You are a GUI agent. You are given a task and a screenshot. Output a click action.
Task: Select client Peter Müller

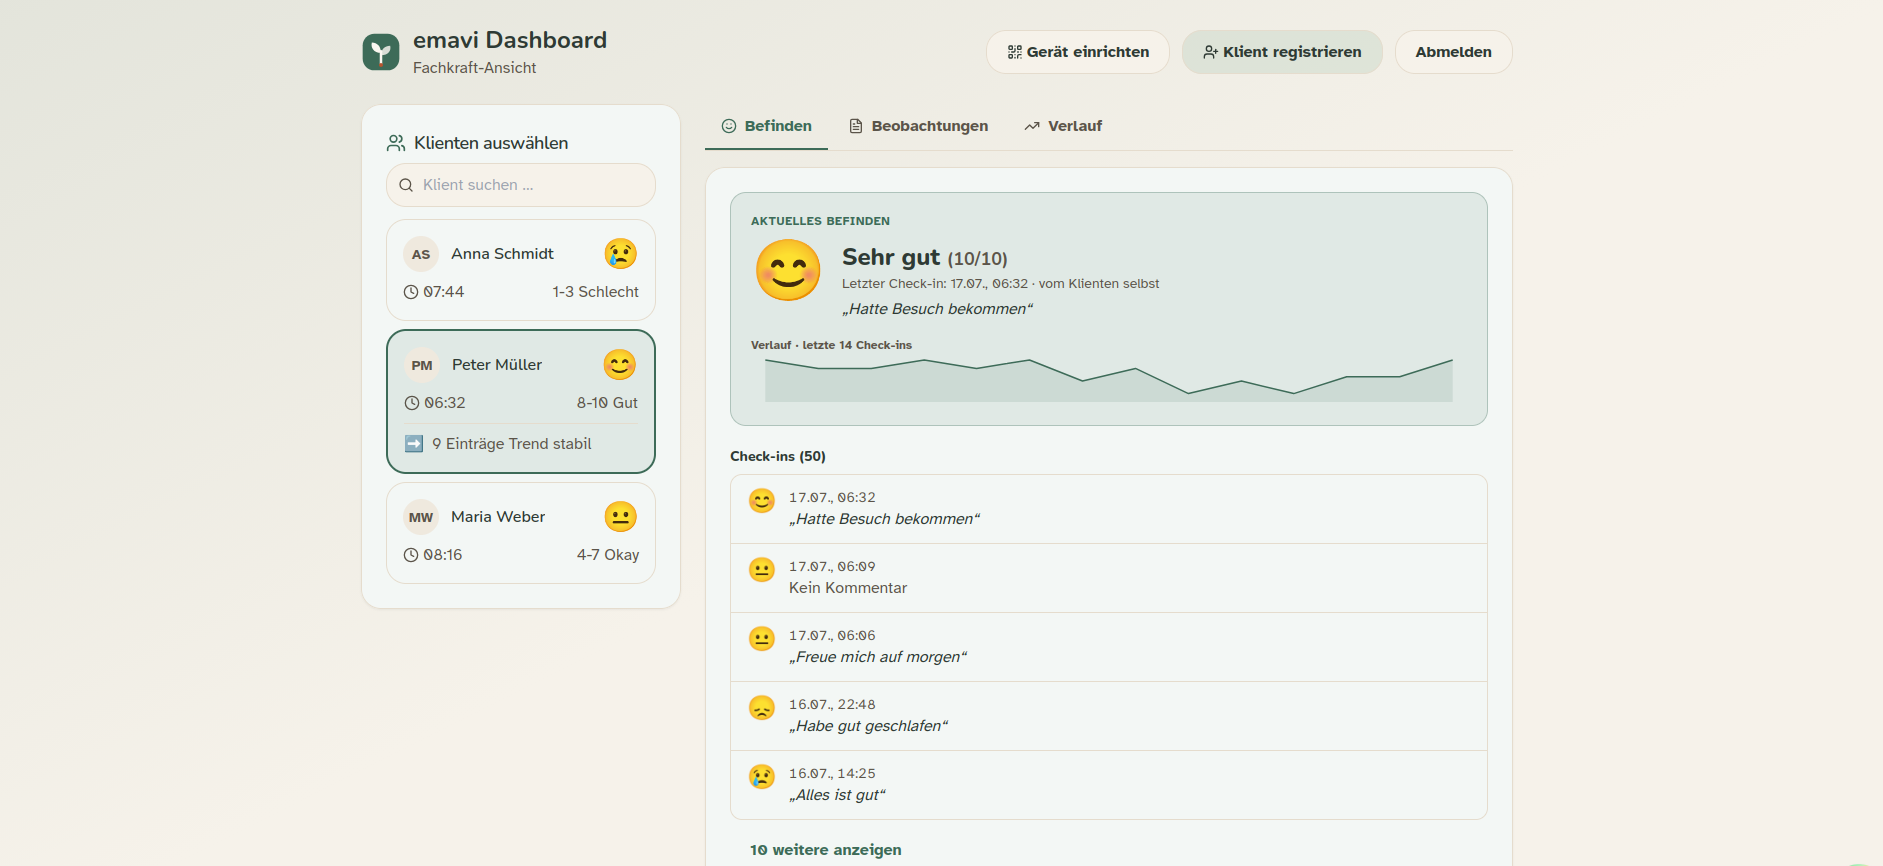pos(521,401)
